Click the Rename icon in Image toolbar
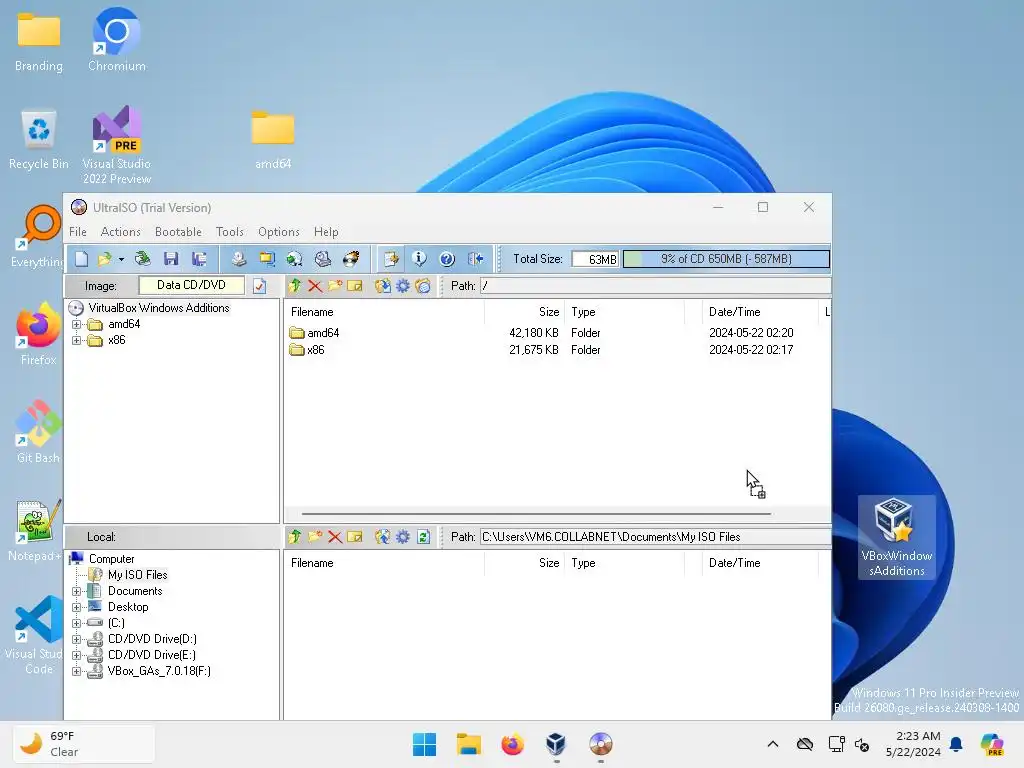 pos(355,286)
